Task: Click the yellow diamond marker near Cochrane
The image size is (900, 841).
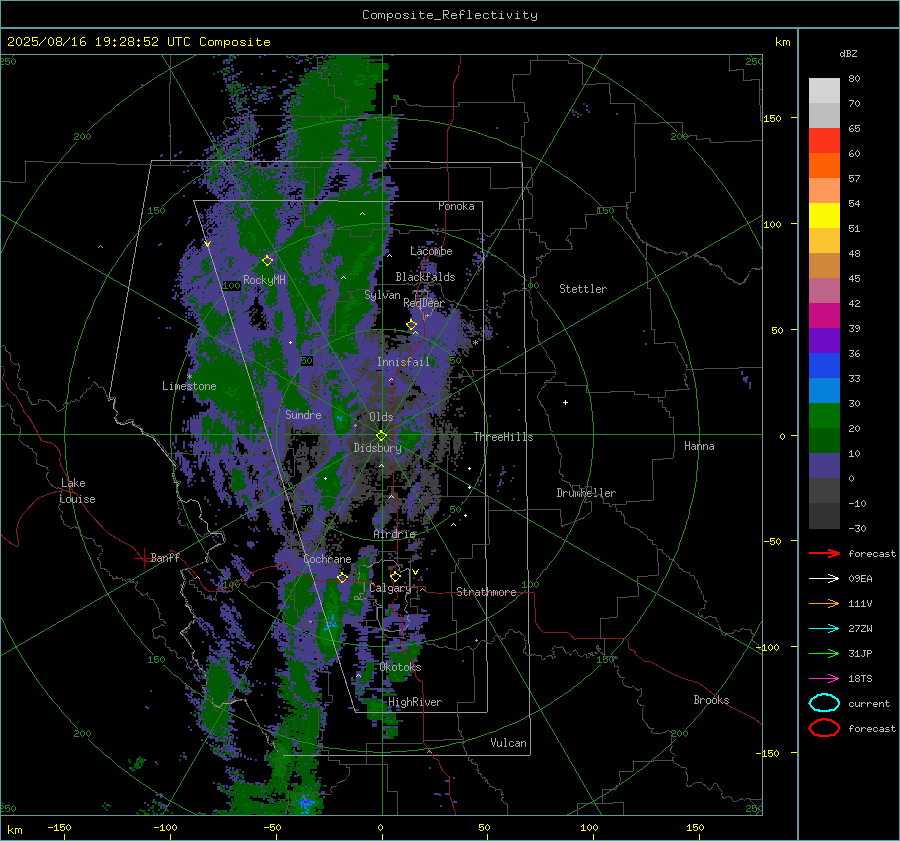Action: pos(342,578)
